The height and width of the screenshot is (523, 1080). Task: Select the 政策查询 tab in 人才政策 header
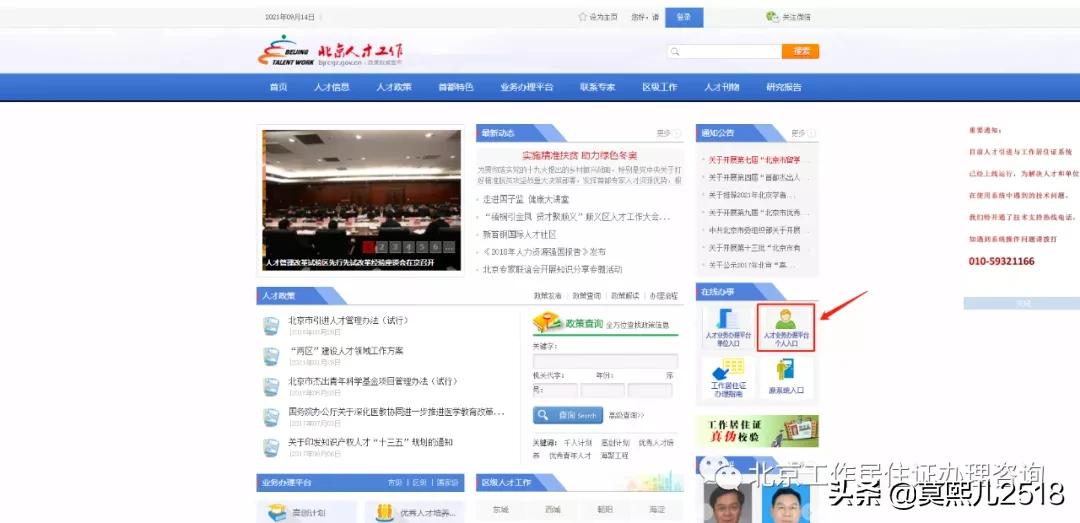pyautogui.click(x=586, y=296)
